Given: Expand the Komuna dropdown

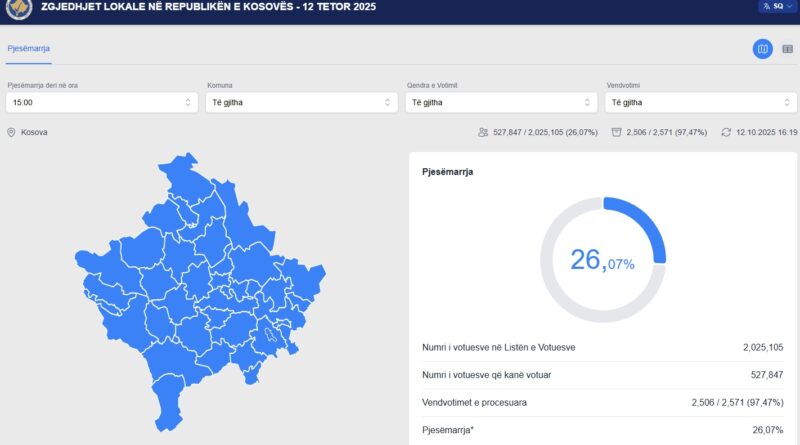Looking at the screenshot, I should click(300, 102).
